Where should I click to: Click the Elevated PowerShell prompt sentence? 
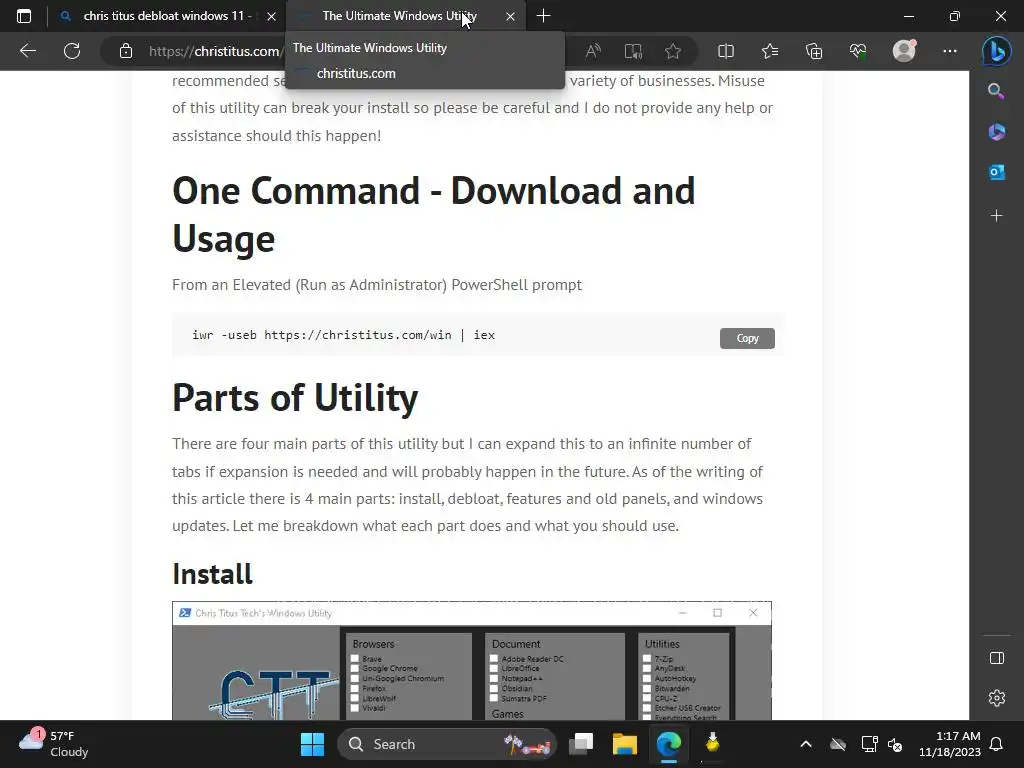point(377,285)
